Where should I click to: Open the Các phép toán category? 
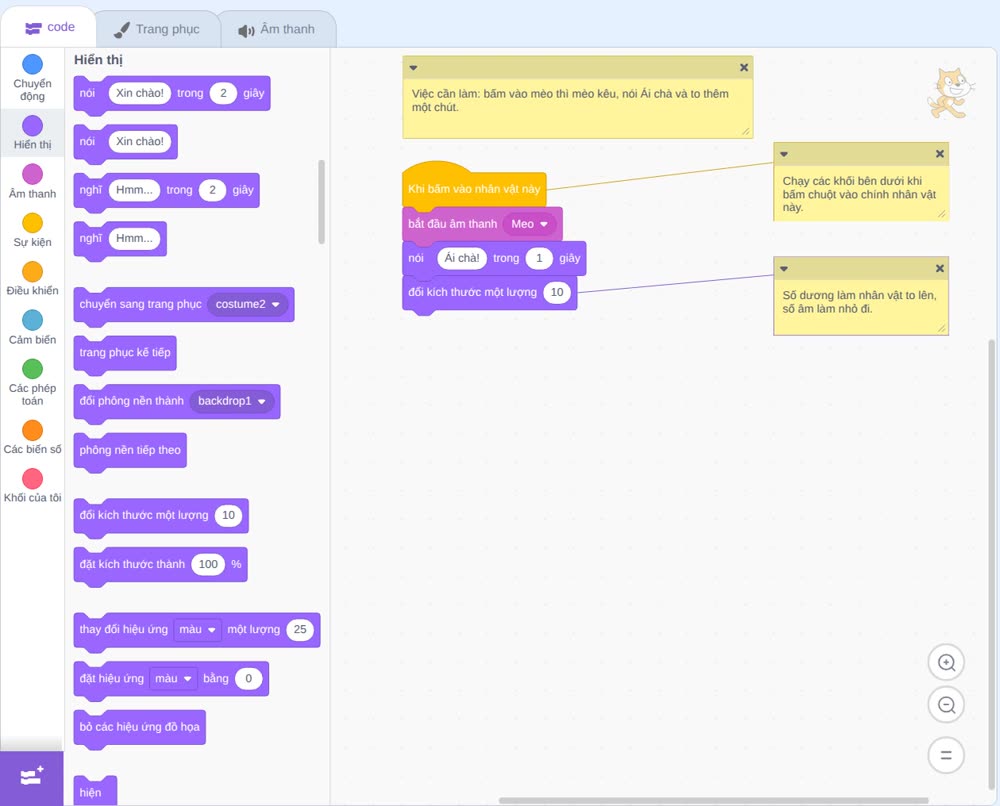[33, 383]
